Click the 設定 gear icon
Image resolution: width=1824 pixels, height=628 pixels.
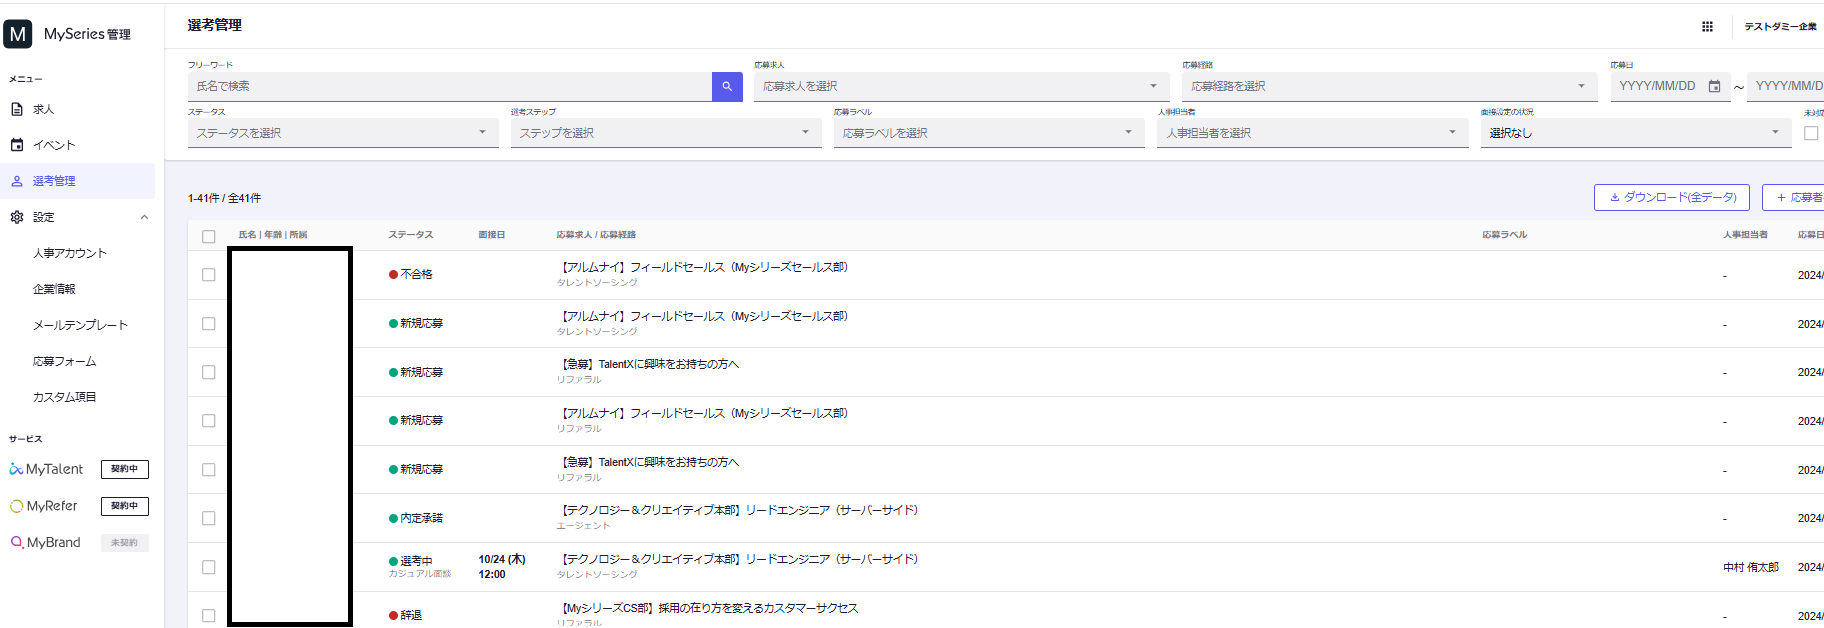click(17, 217)
